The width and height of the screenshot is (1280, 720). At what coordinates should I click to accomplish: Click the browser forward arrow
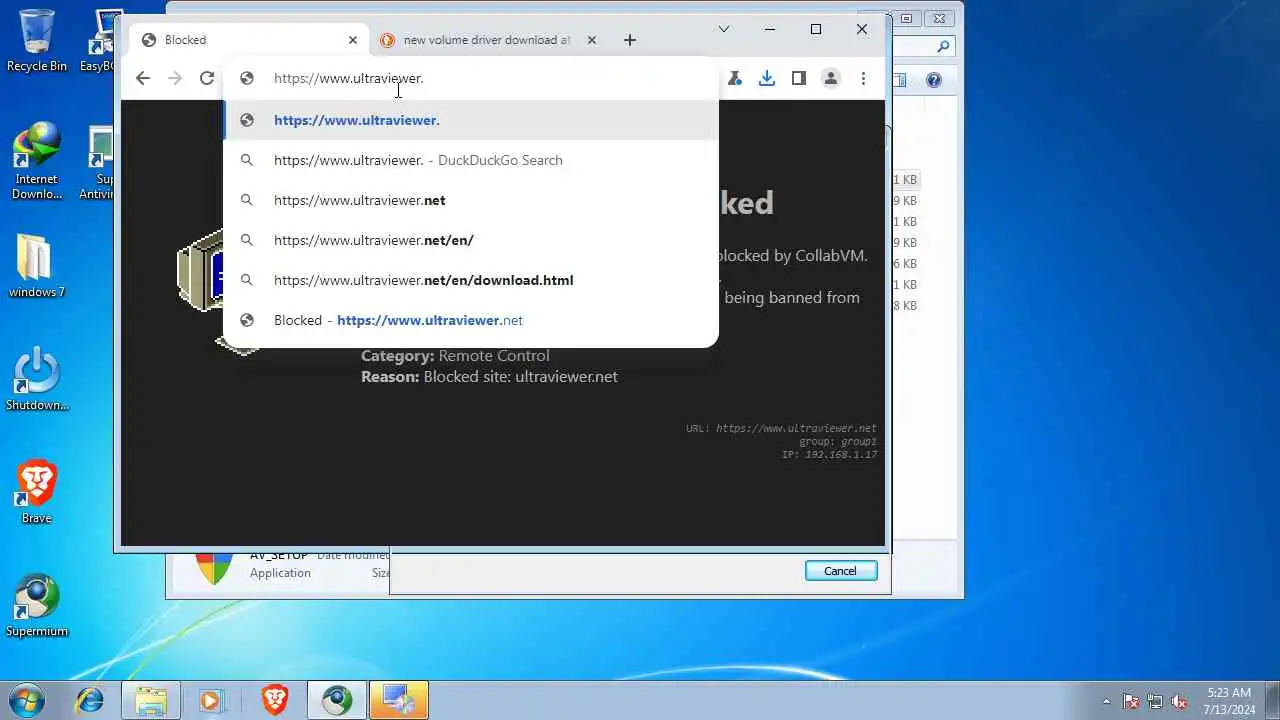pyautogui.click(x=175, y=78)
